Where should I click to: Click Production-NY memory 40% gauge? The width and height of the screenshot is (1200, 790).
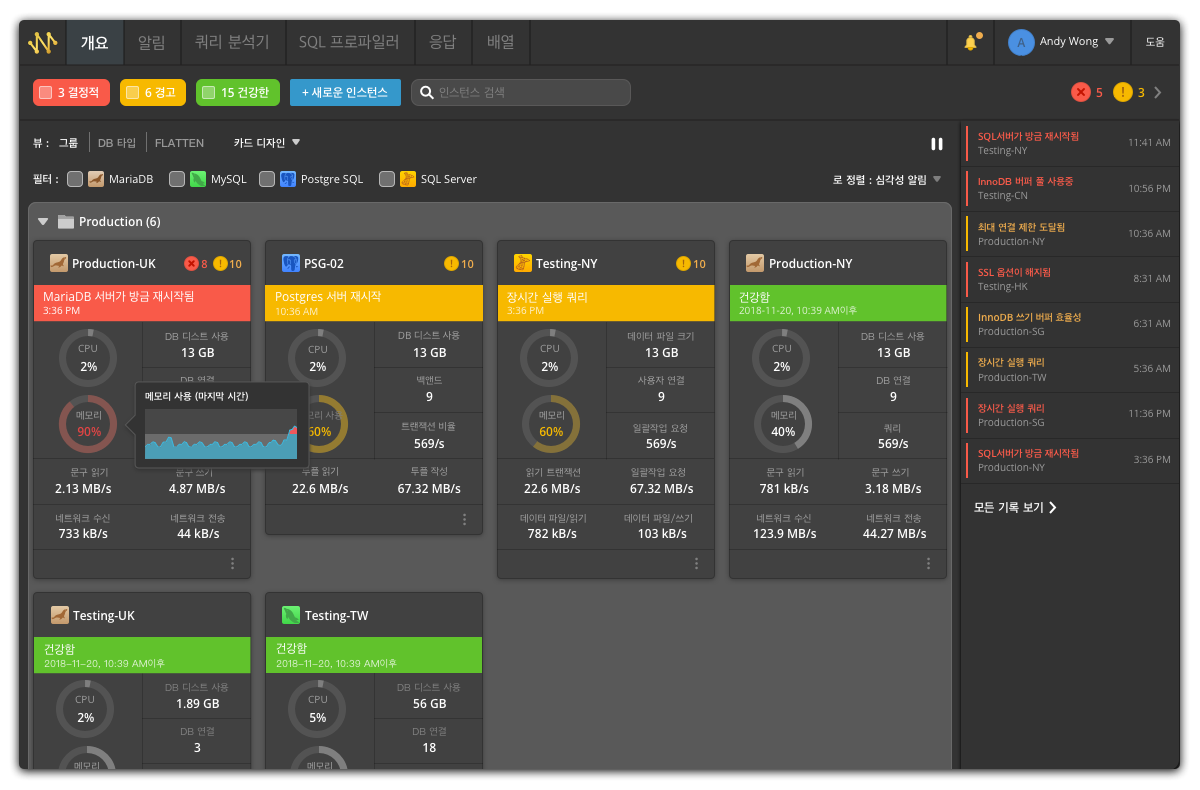[x=783, y=423]
